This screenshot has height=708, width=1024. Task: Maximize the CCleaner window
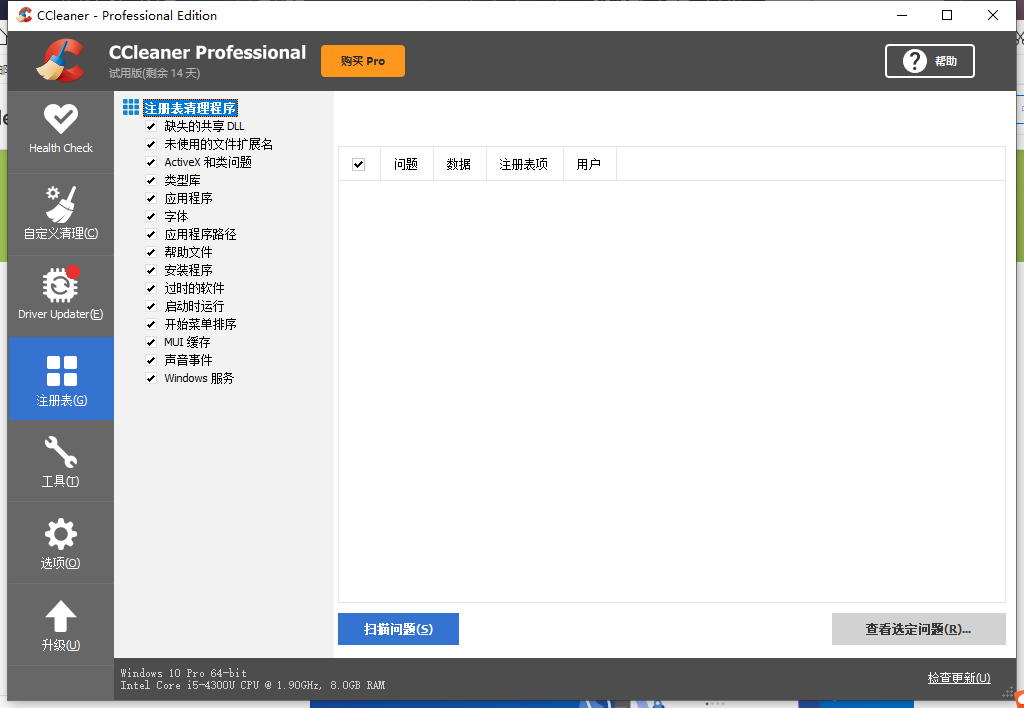[x=947, y=15]
